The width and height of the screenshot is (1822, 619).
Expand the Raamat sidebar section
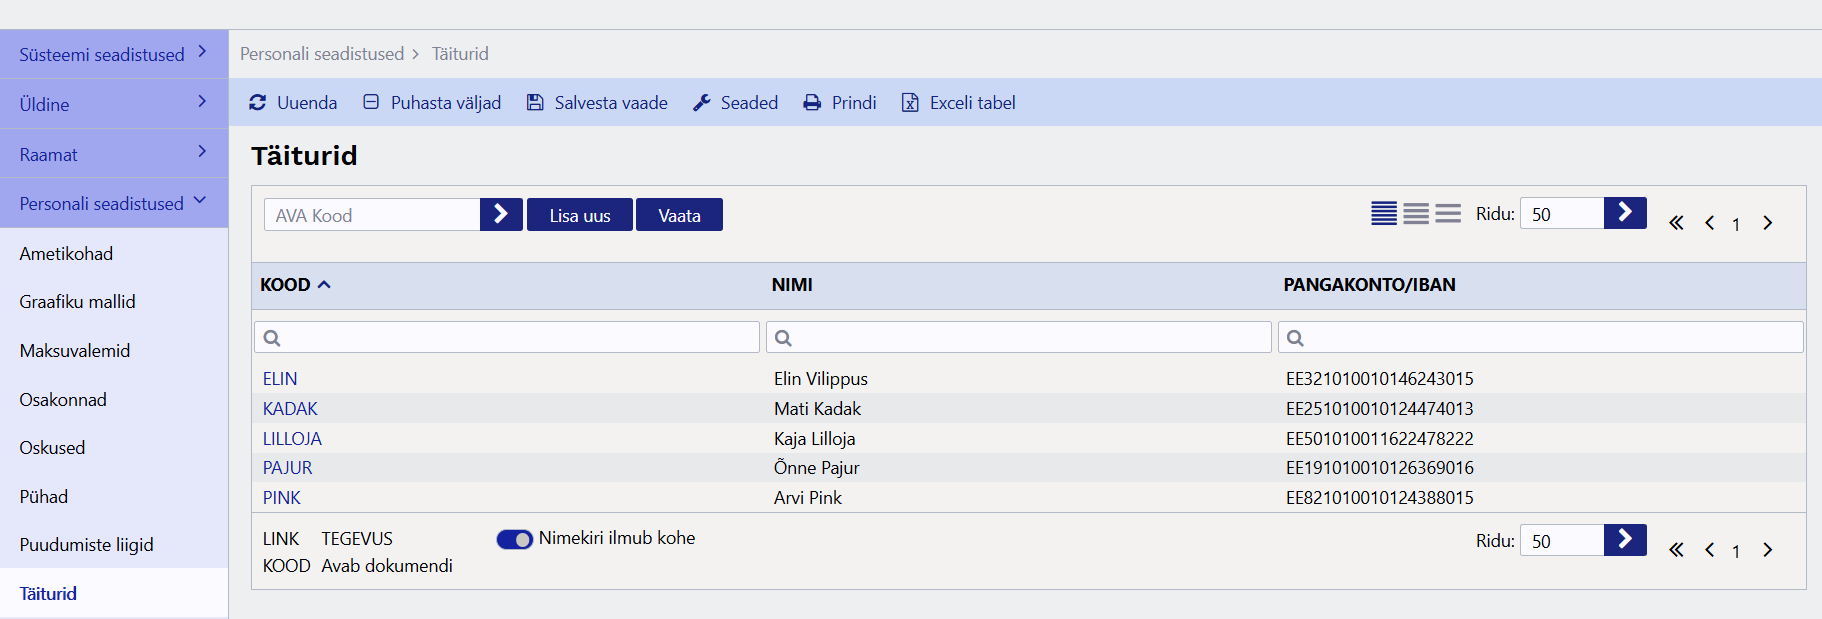pos(114,154)
